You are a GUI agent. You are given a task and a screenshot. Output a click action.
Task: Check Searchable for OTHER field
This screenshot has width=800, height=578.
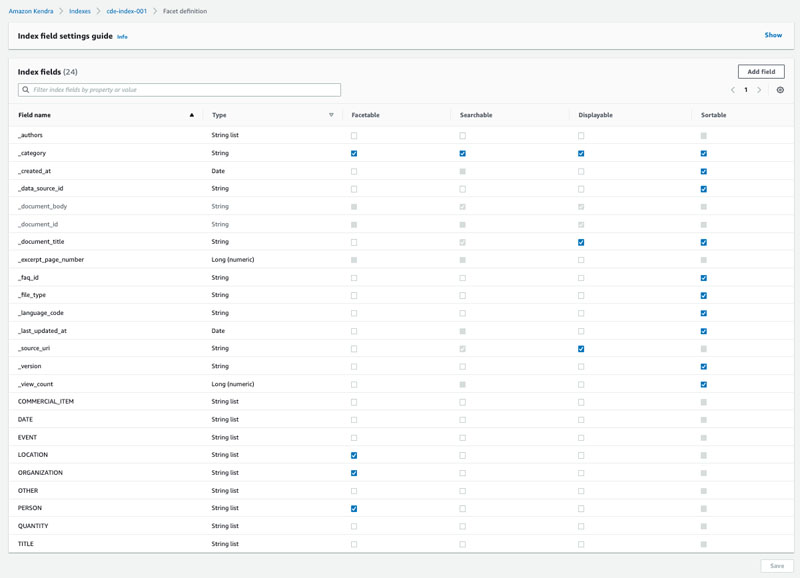(462, 491)
